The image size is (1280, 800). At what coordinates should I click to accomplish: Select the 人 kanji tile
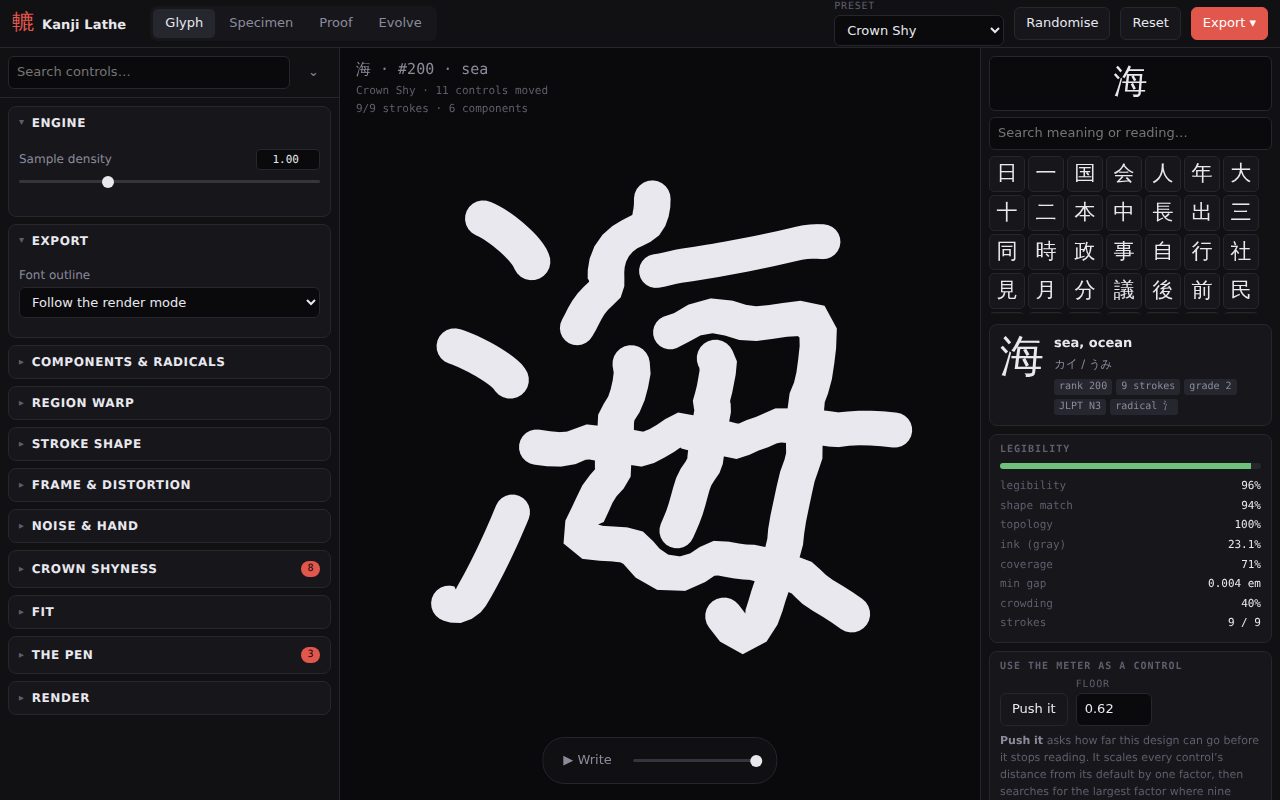(1163, 173)
